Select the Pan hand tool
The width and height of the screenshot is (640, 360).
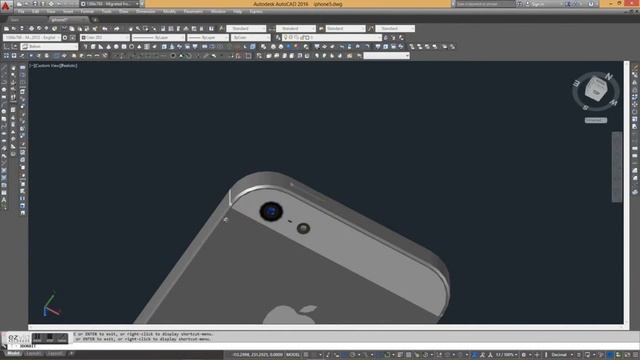pyautogui.click(x=131, y=29)
